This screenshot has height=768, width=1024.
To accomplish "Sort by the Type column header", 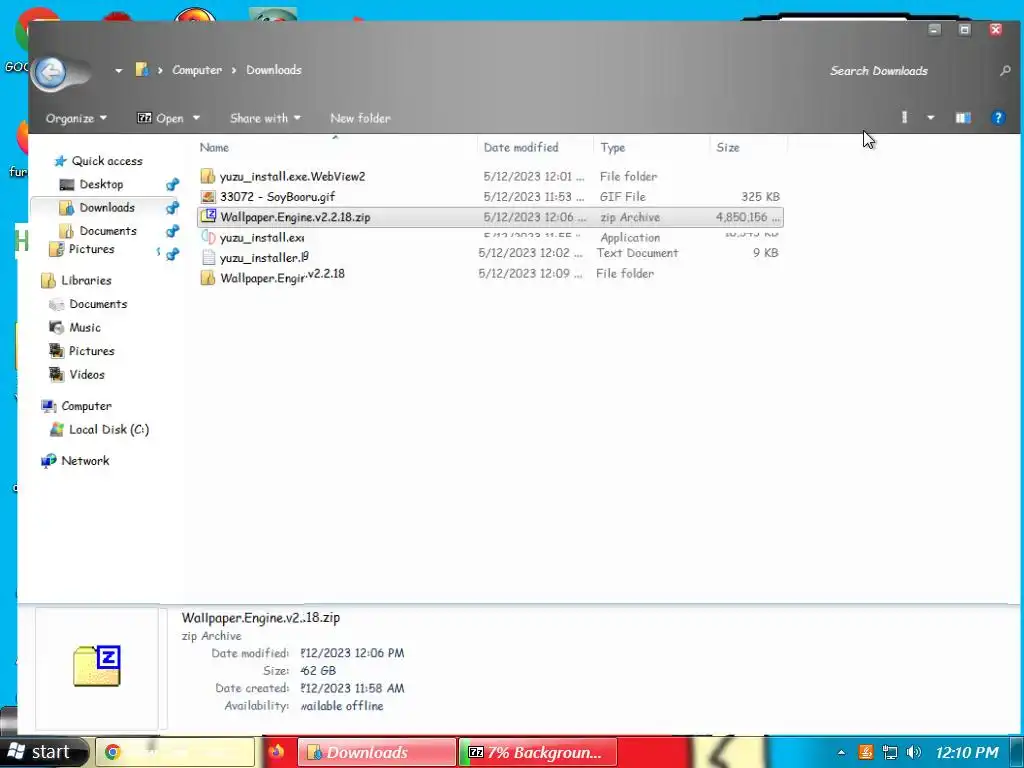I will click(613, 148).
